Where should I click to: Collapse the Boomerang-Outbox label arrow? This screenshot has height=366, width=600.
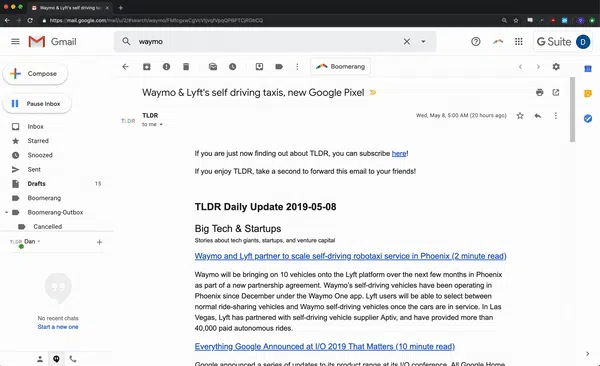[6, 212]
